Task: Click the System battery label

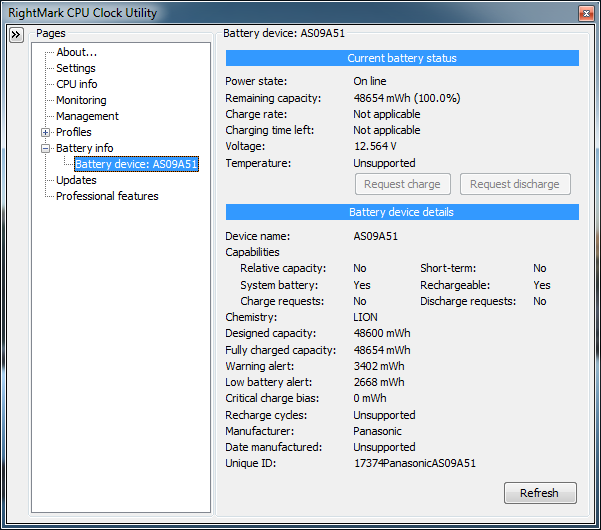Action: 279,286
